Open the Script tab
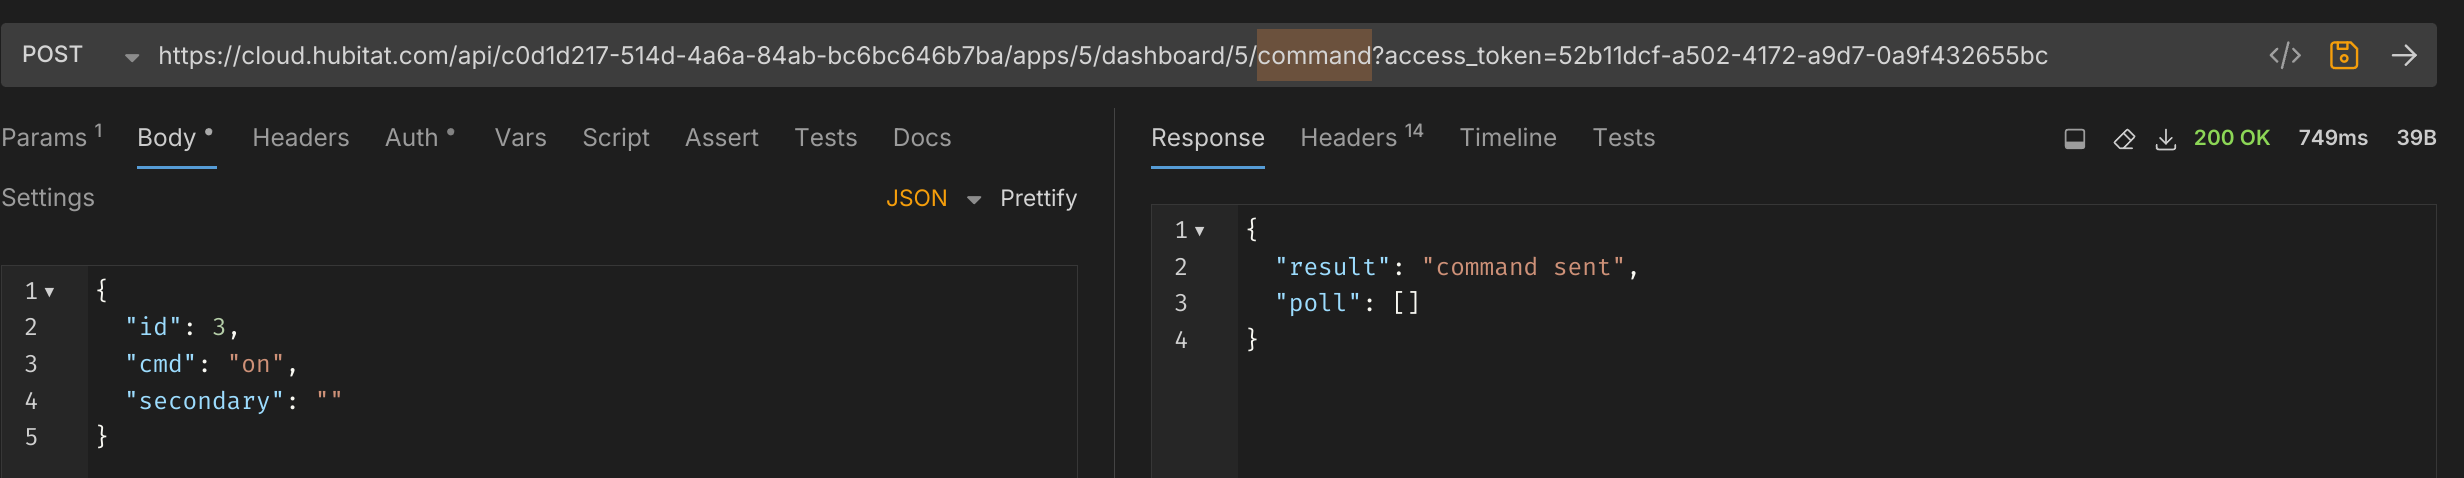The image size is (2464, 478). click(615, 138)
